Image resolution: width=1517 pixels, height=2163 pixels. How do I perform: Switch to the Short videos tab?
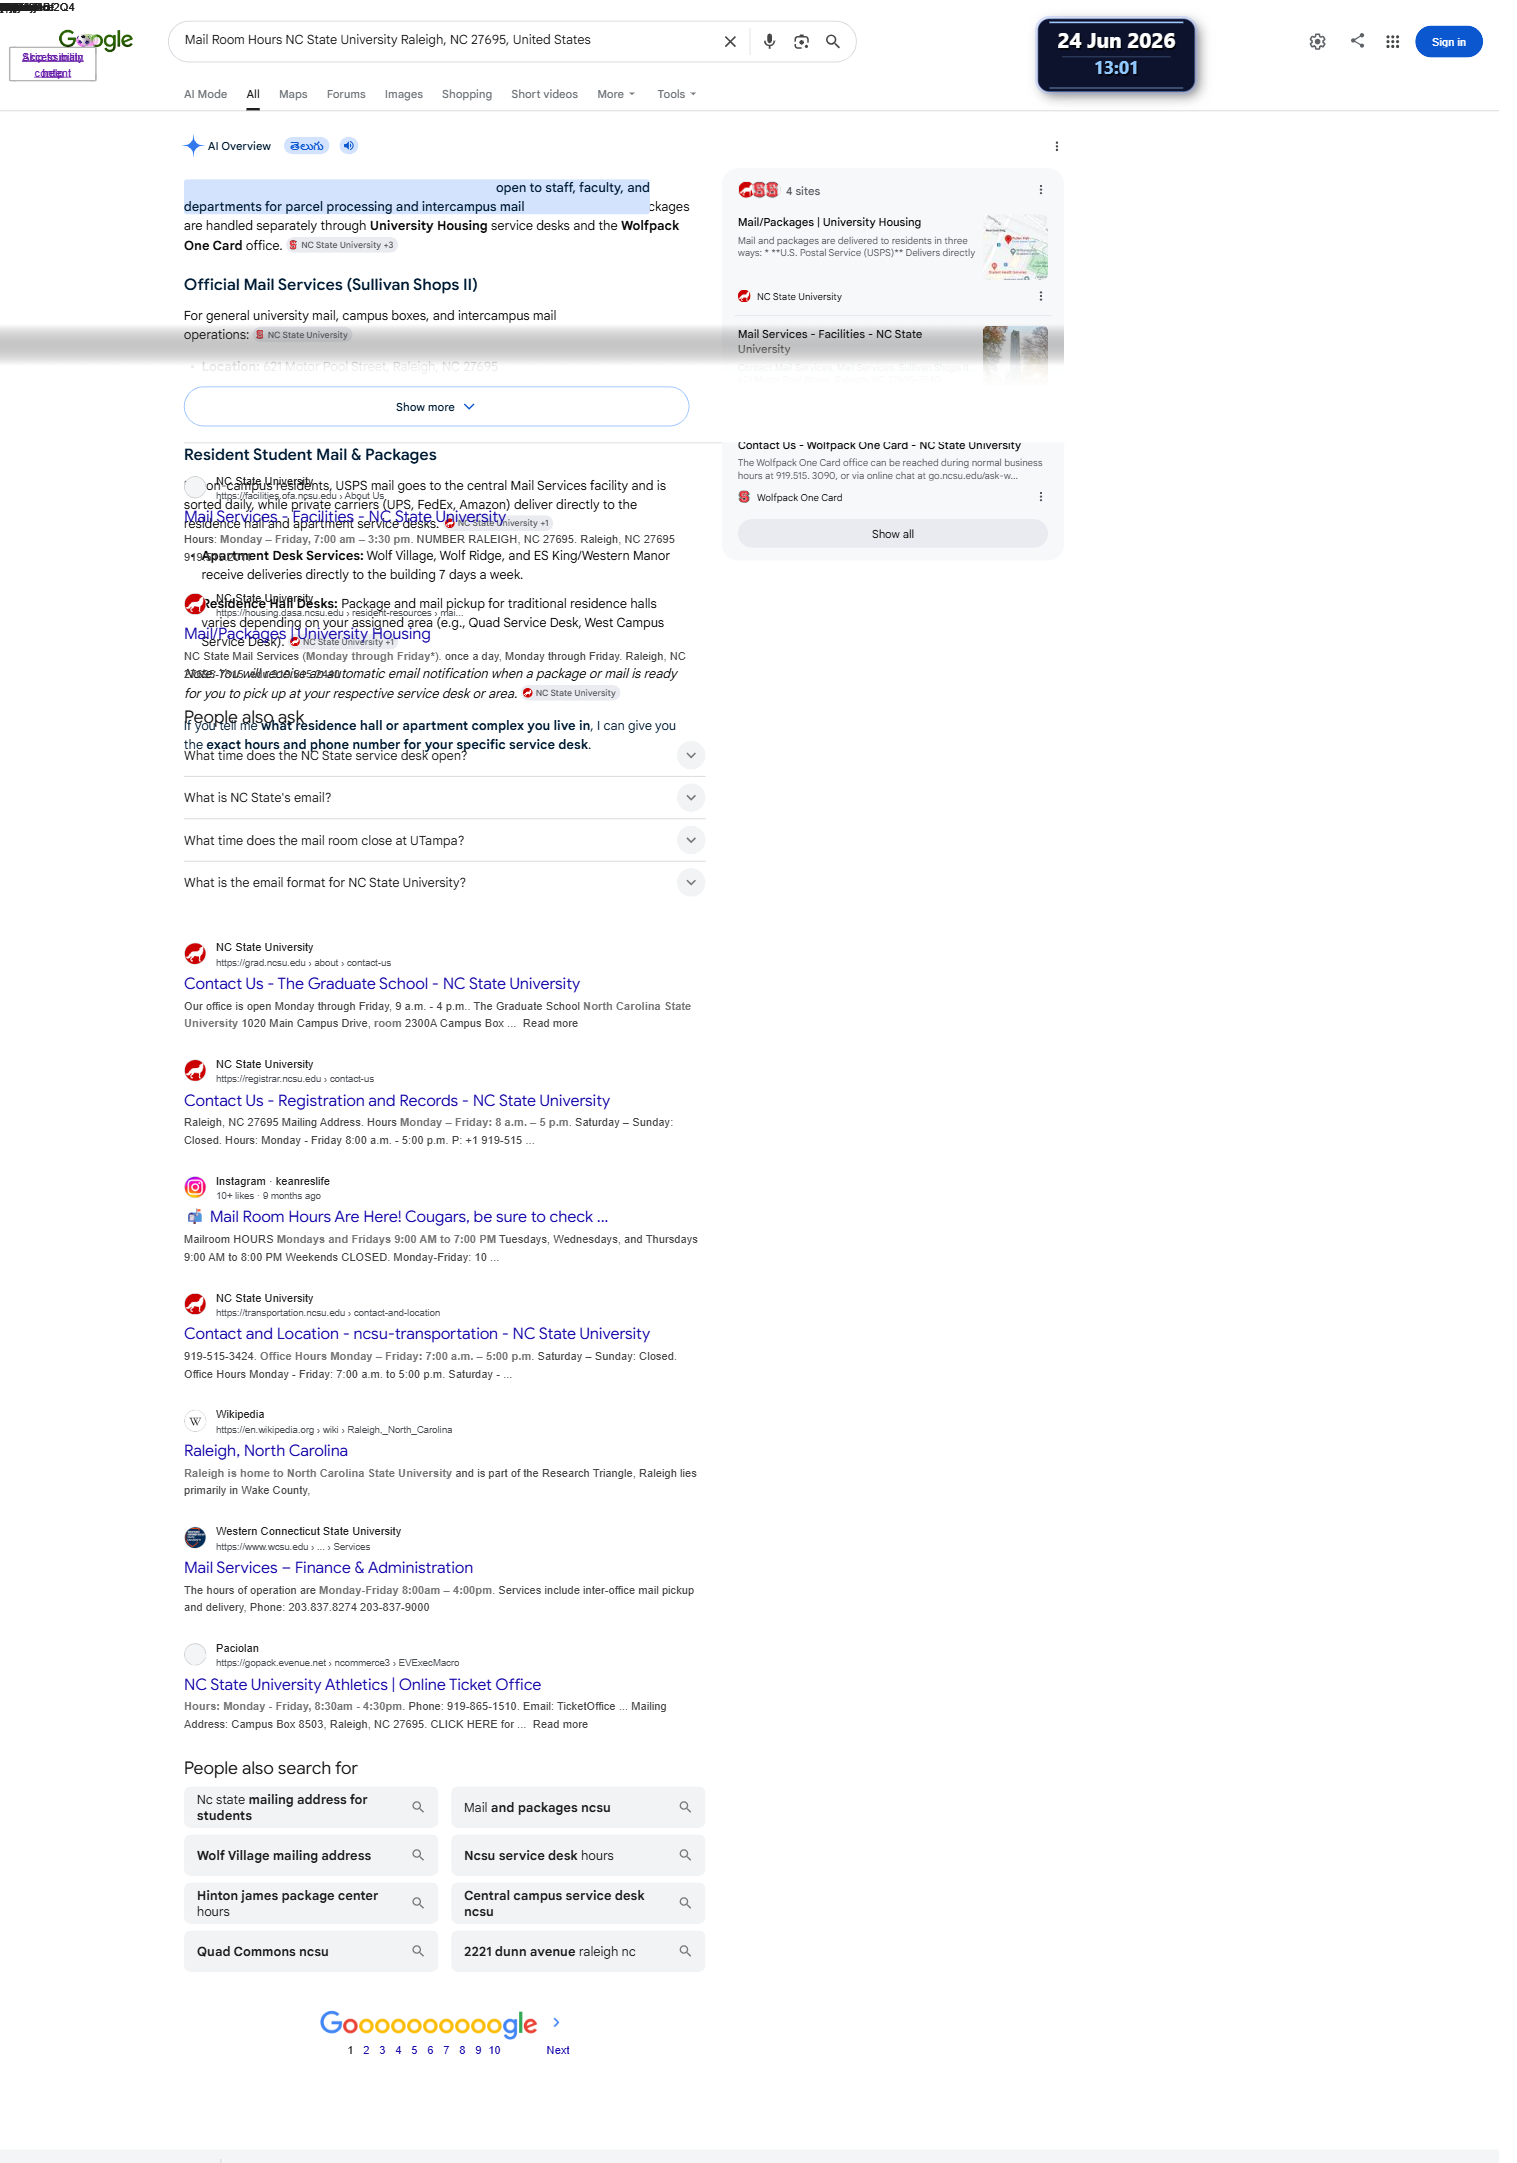click(x=544, y=95)
